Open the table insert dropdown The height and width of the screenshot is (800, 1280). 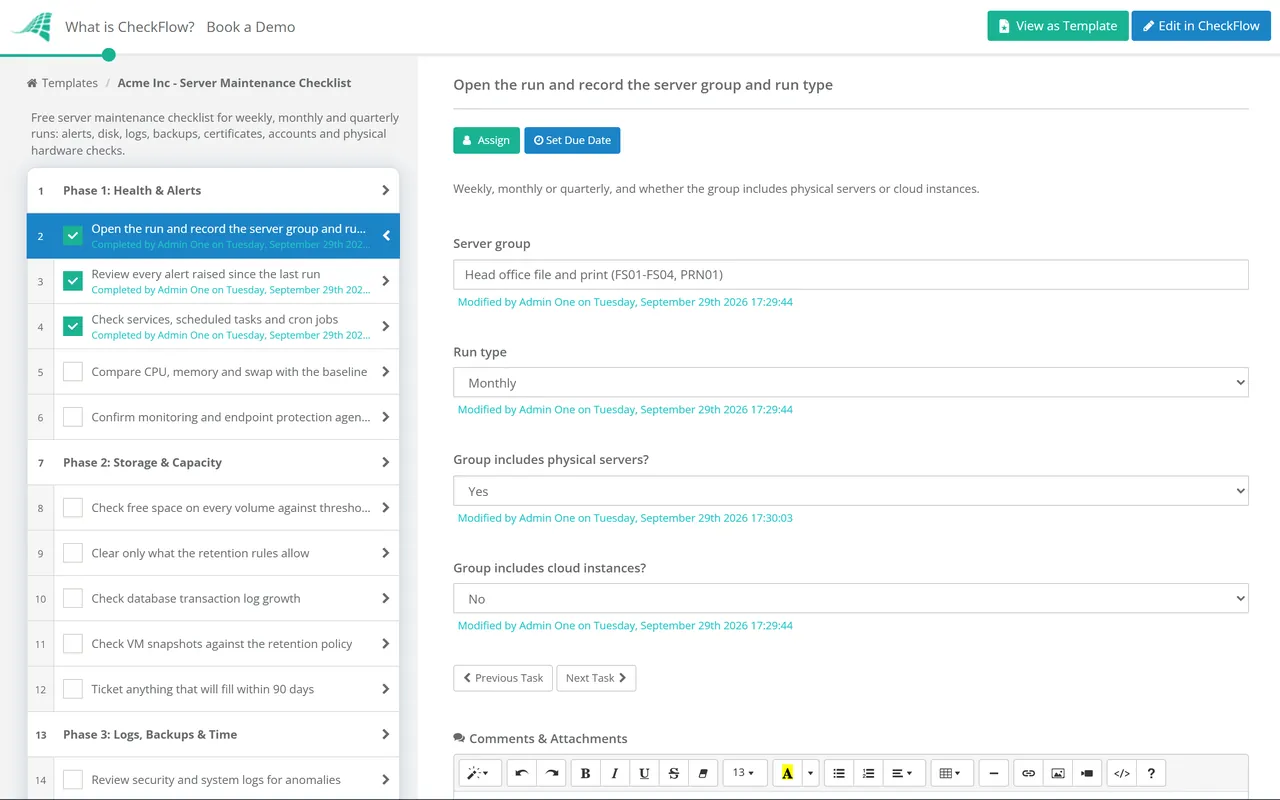952,773
